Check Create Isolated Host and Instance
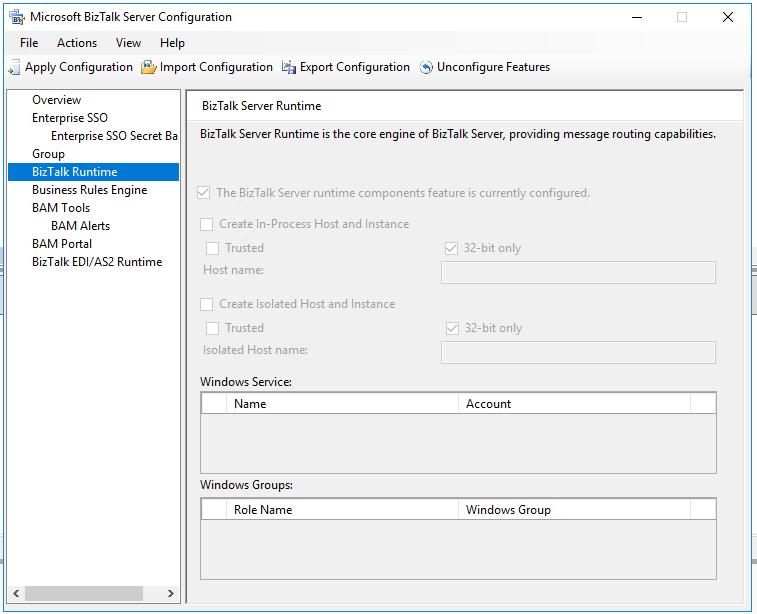Viewport: 757px width, 614px height. [x=207, y=305]
